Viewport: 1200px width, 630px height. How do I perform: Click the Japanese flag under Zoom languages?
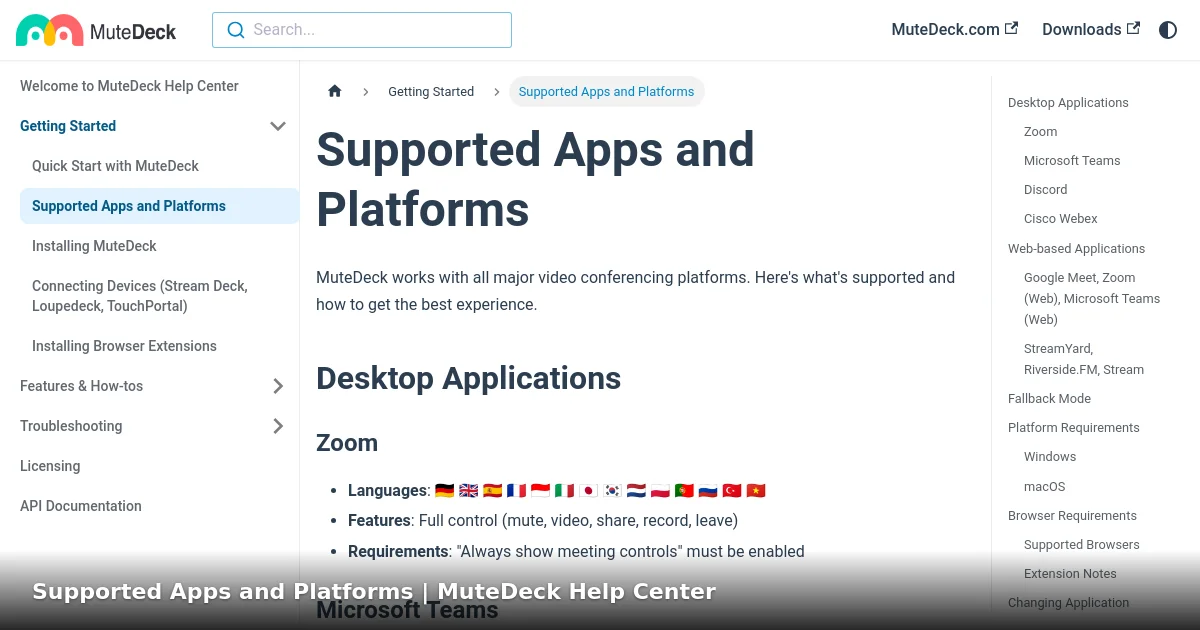(588, 491)
